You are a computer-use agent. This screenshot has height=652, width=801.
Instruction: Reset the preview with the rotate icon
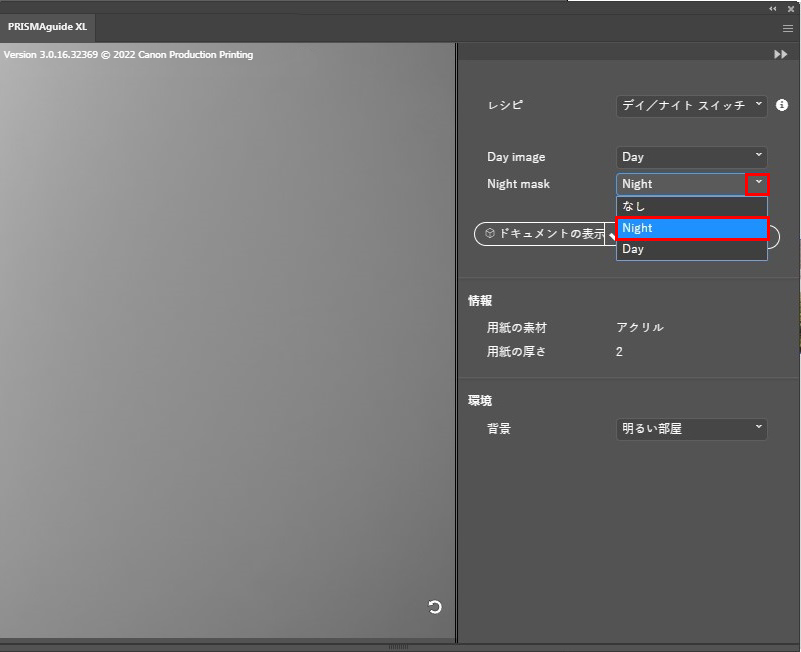[x=434, y=607]
